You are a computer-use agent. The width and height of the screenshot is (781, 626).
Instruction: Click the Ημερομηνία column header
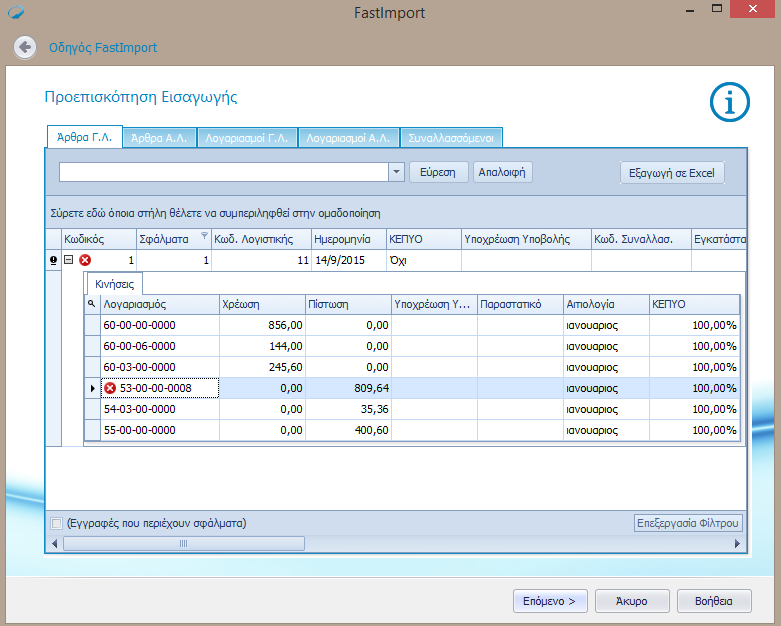[349, 239]
